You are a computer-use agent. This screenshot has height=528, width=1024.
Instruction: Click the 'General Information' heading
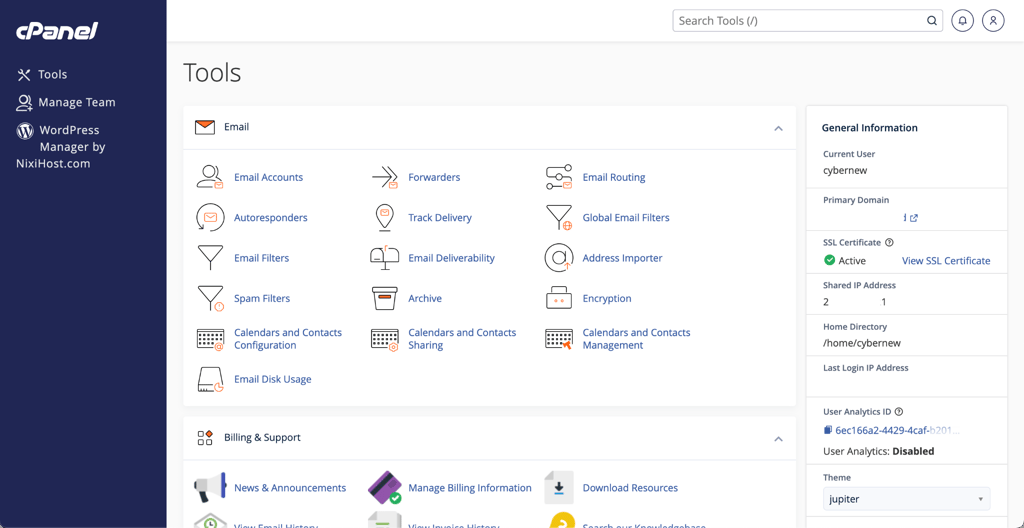click(x=869, y=128)
